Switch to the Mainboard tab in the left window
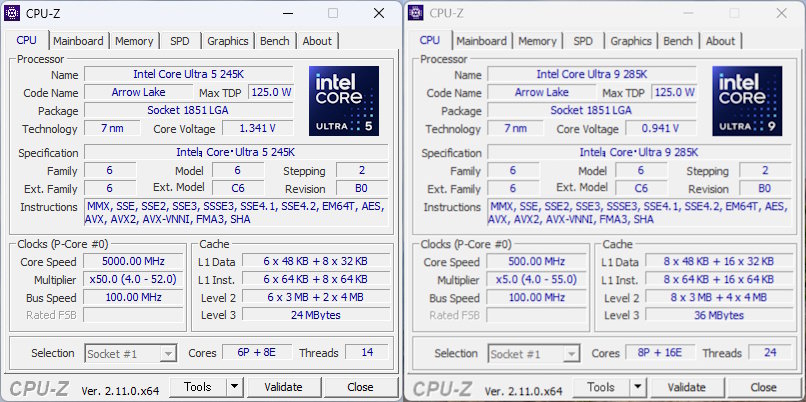Viewport: 806px width, 402px height. pyautogui.click(x=78, y=41)
